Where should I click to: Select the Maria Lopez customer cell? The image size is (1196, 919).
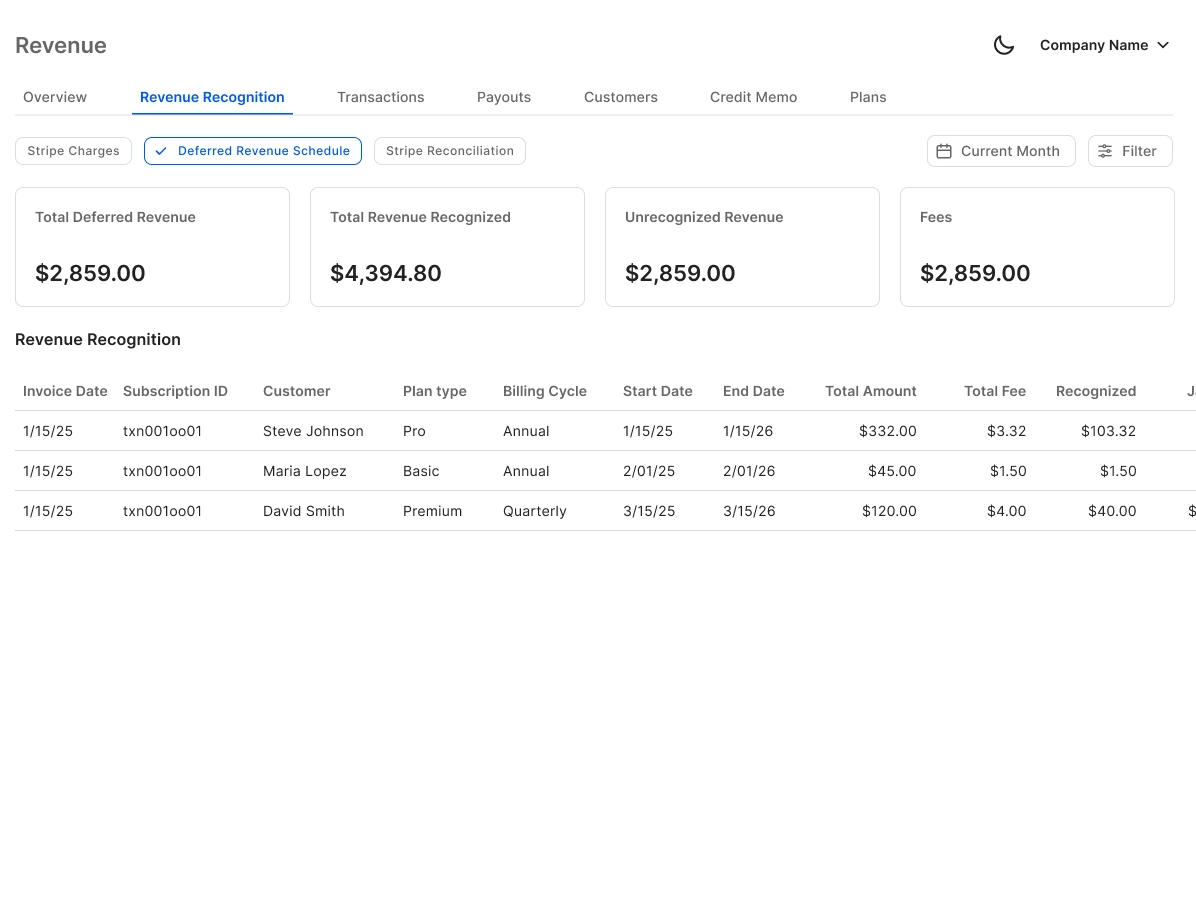tap(304, 471)
